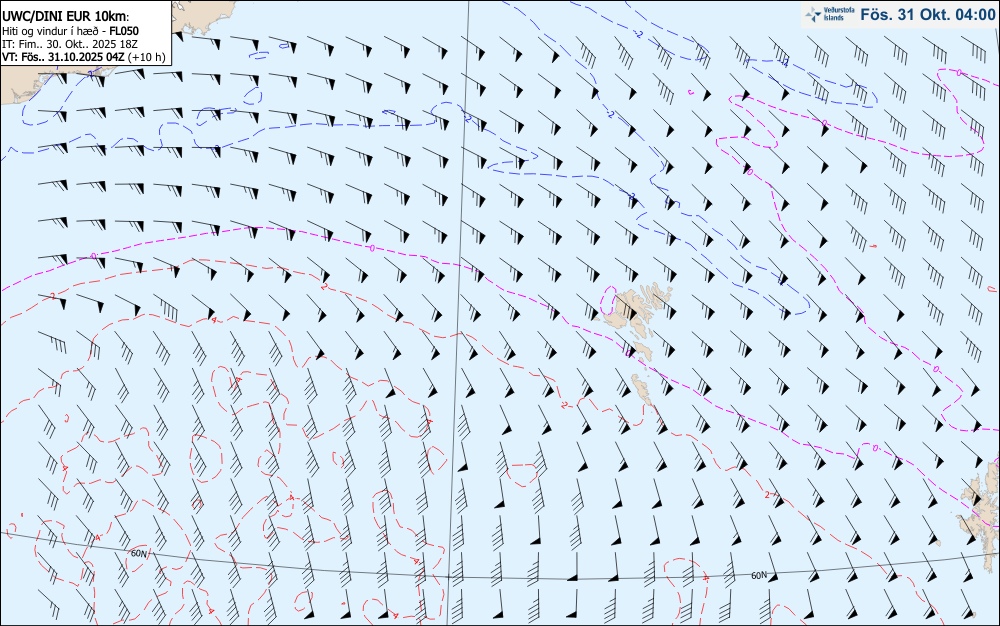Screen dimensions: 1000x626
Task: Click the right '60N' latitude label
Action: pyautogui.click(x=759, y=575)
